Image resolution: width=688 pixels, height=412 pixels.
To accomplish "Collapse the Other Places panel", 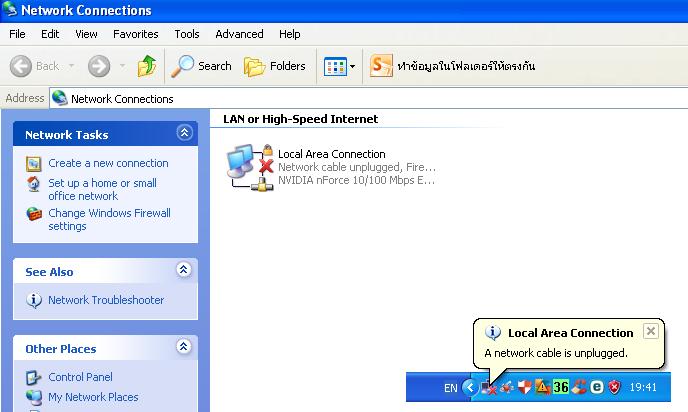I will pos(184,347).
